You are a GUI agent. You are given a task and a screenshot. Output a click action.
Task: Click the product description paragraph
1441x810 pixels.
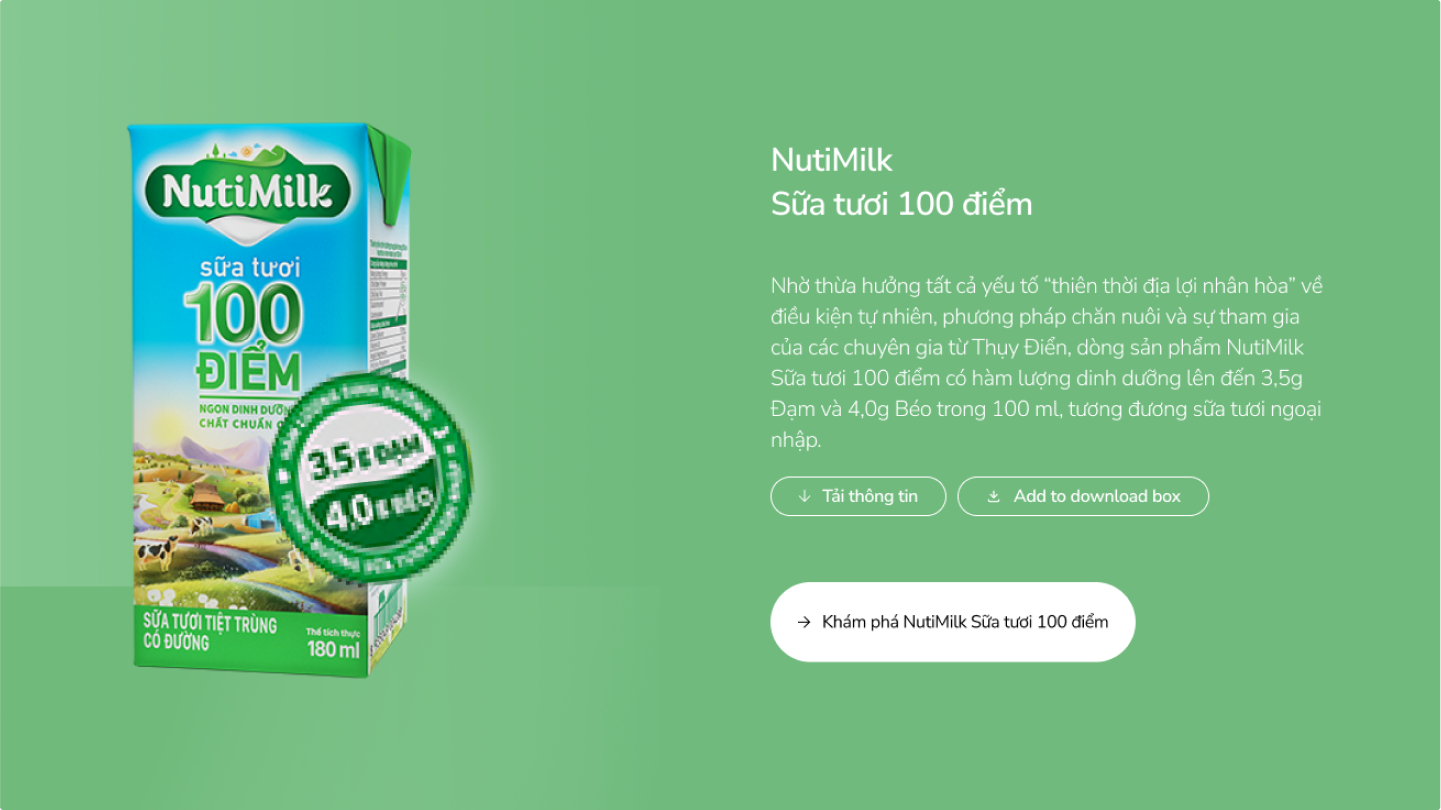[x=1047, y=362]
